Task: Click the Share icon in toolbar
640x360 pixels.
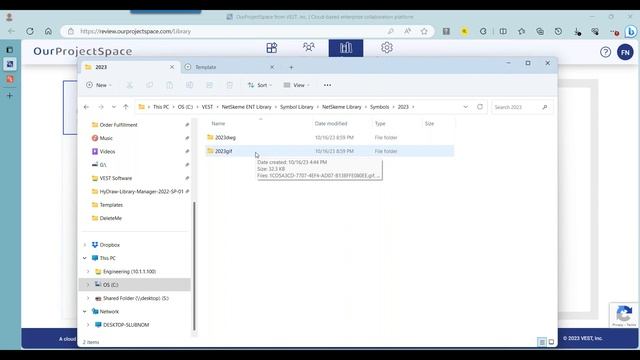Action: pos(209,85)
